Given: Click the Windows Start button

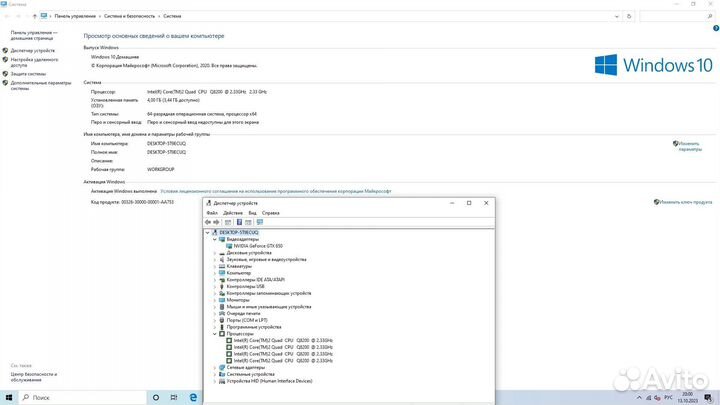Looking at the screenshot, I should coord(7,397).
